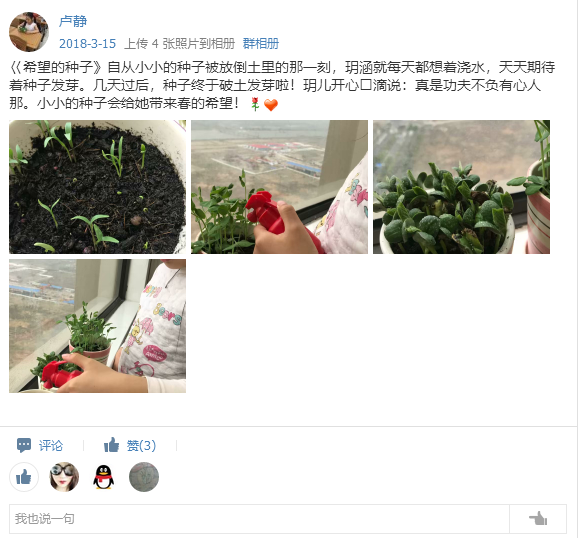This screenshot has height=538, width=578.
Task: Open the 卢静 username link
Action: pos(73,21)
